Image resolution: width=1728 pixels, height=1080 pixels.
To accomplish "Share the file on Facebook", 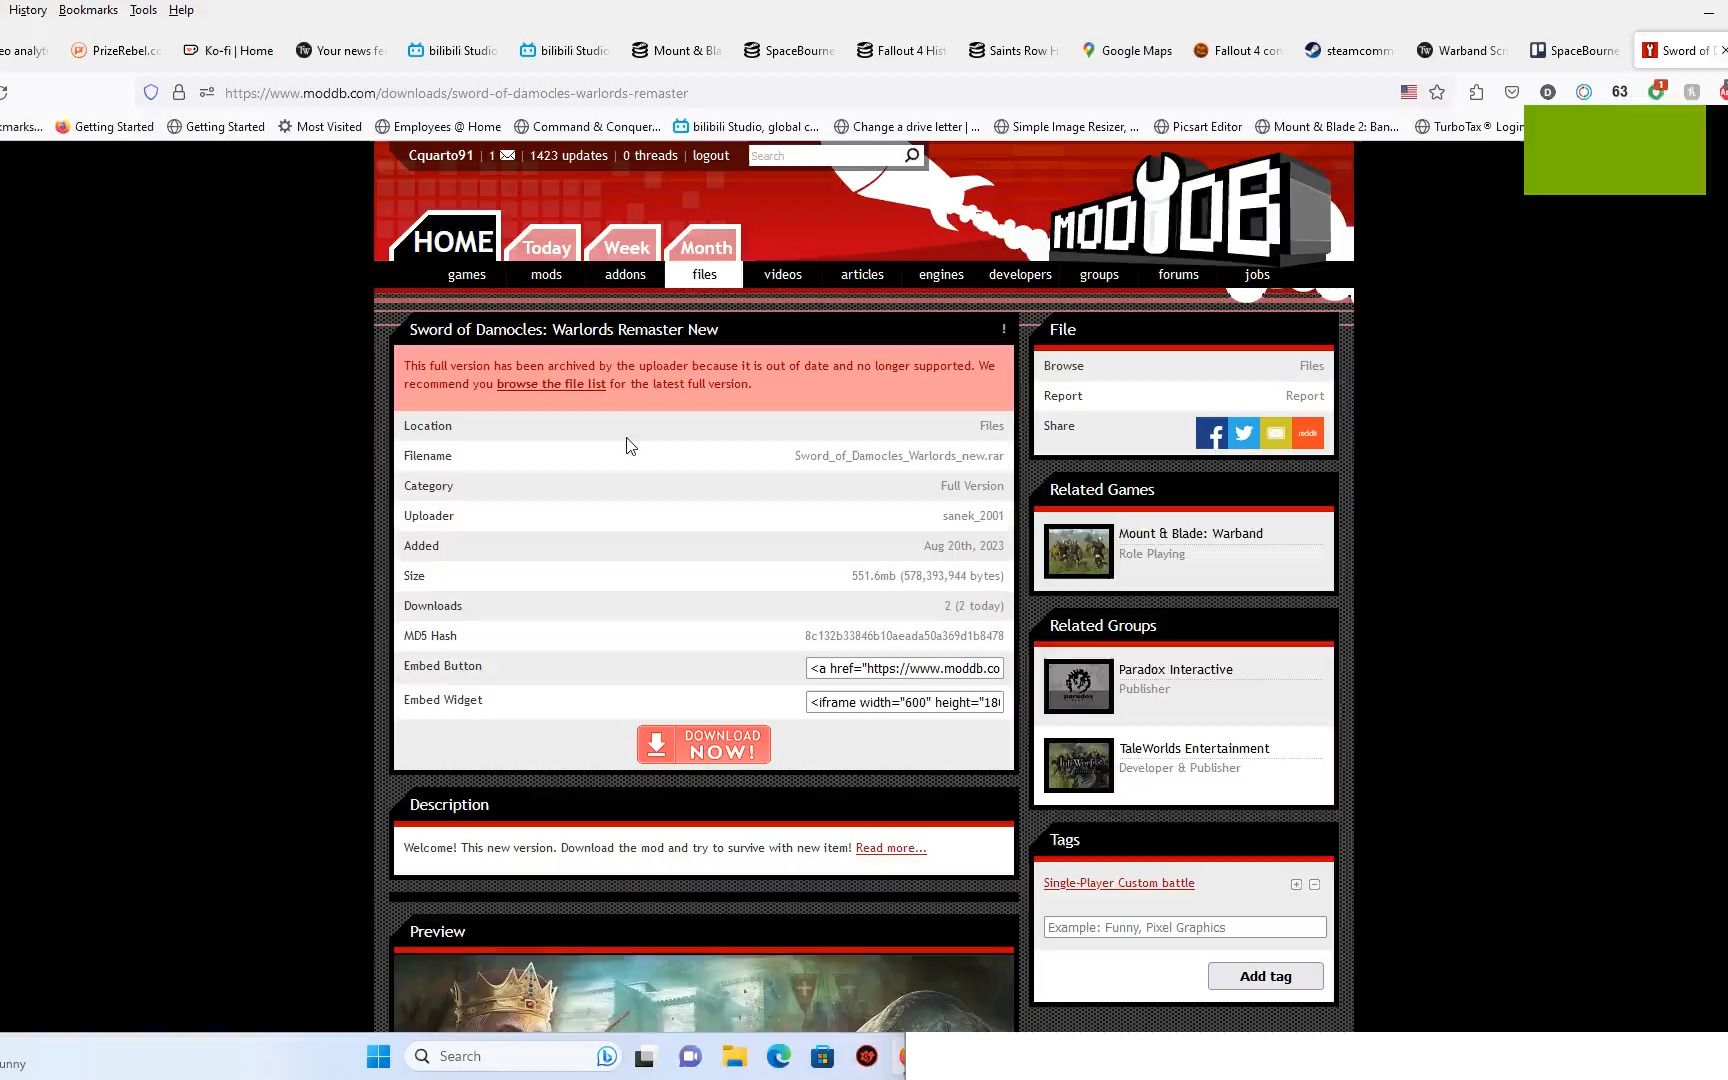I will point(1211,433).
